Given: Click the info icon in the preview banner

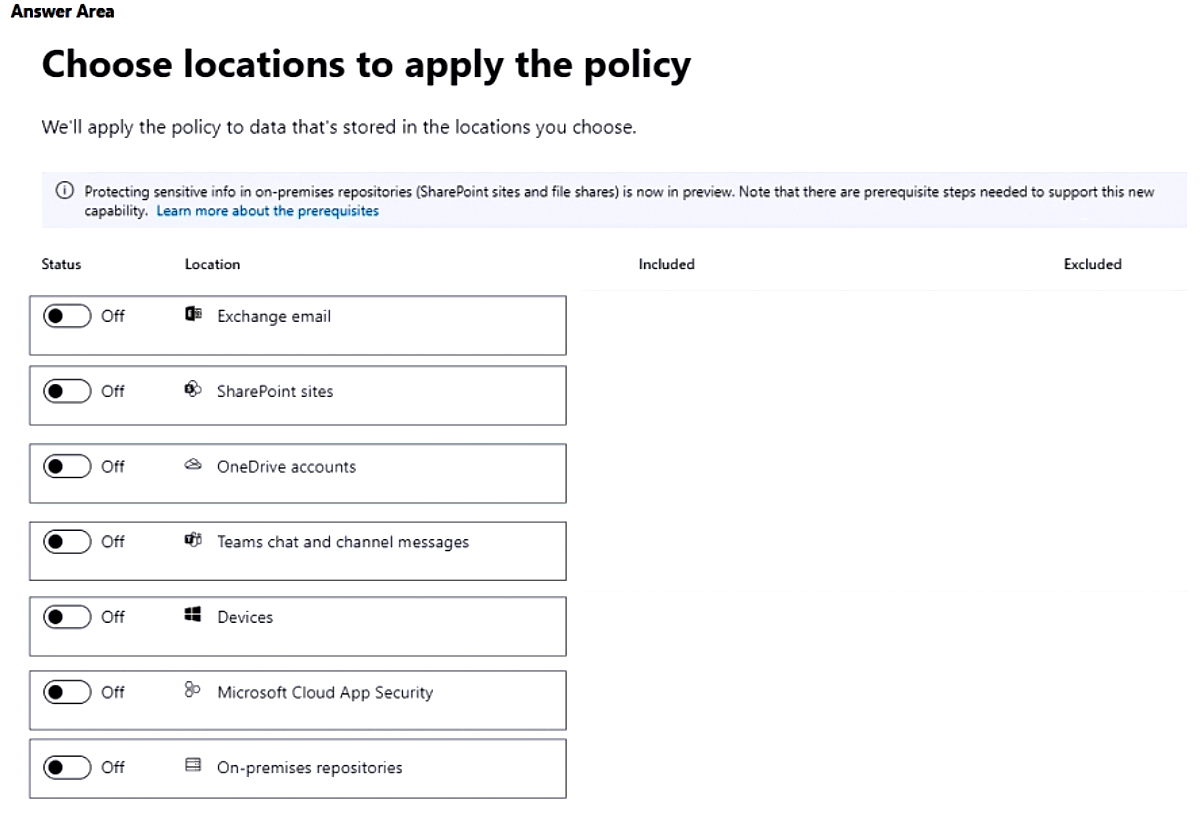Looking at the screenshot, I should (x=65, y=192).
